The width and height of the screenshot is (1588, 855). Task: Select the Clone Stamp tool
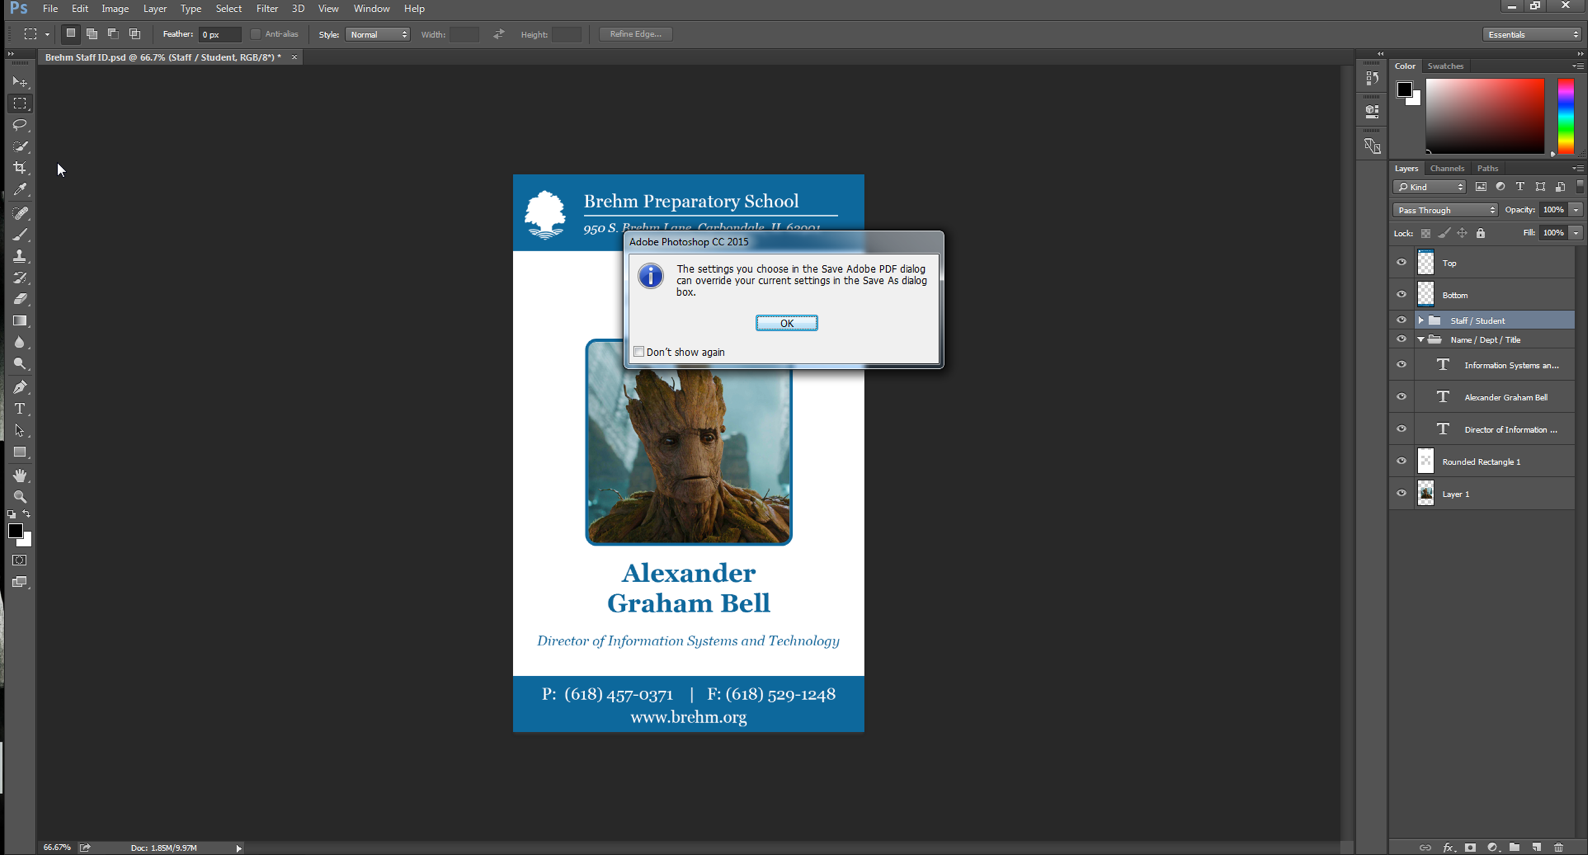click(20, 256)
